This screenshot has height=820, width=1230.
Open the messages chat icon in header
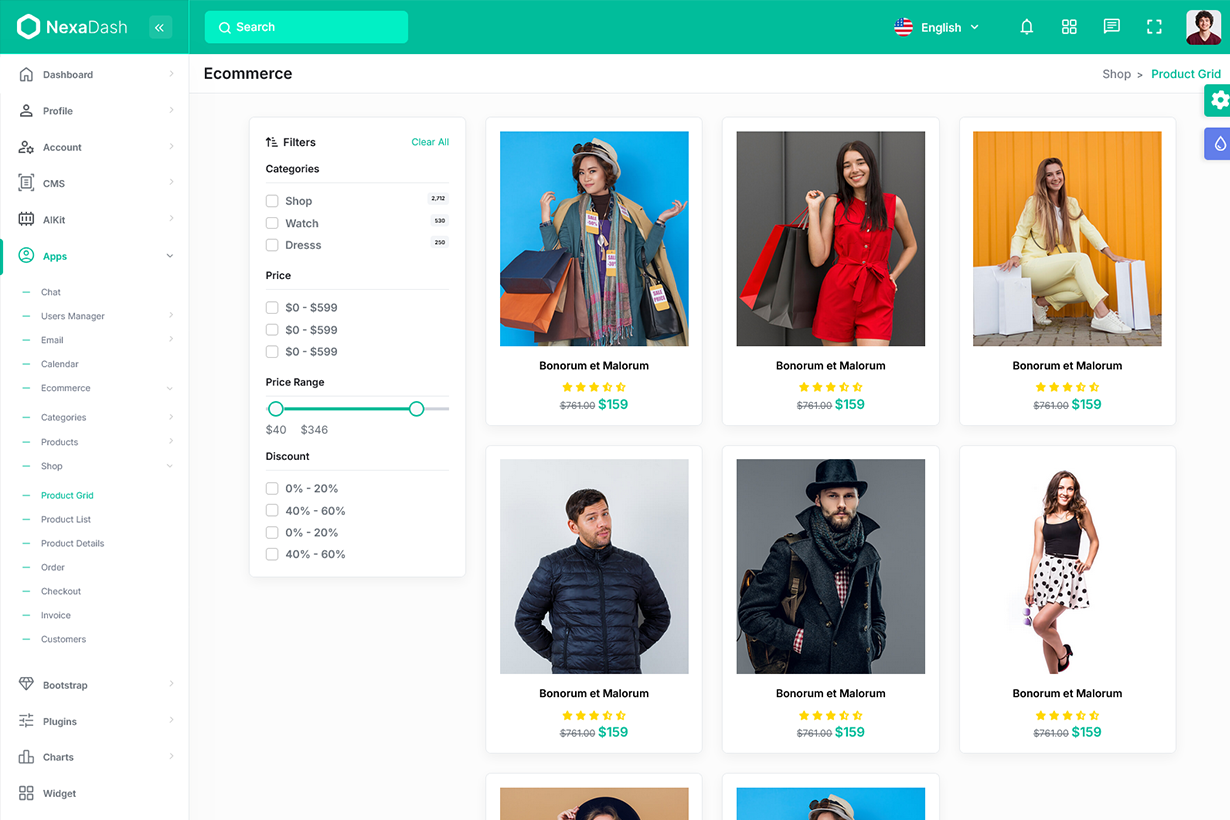1111,27
